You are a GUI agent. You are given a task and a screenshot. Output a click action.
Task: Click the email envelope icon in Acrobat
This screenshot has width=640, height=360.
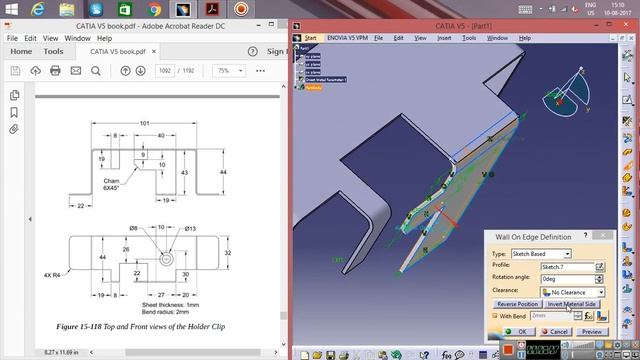(x=76, y=71)
